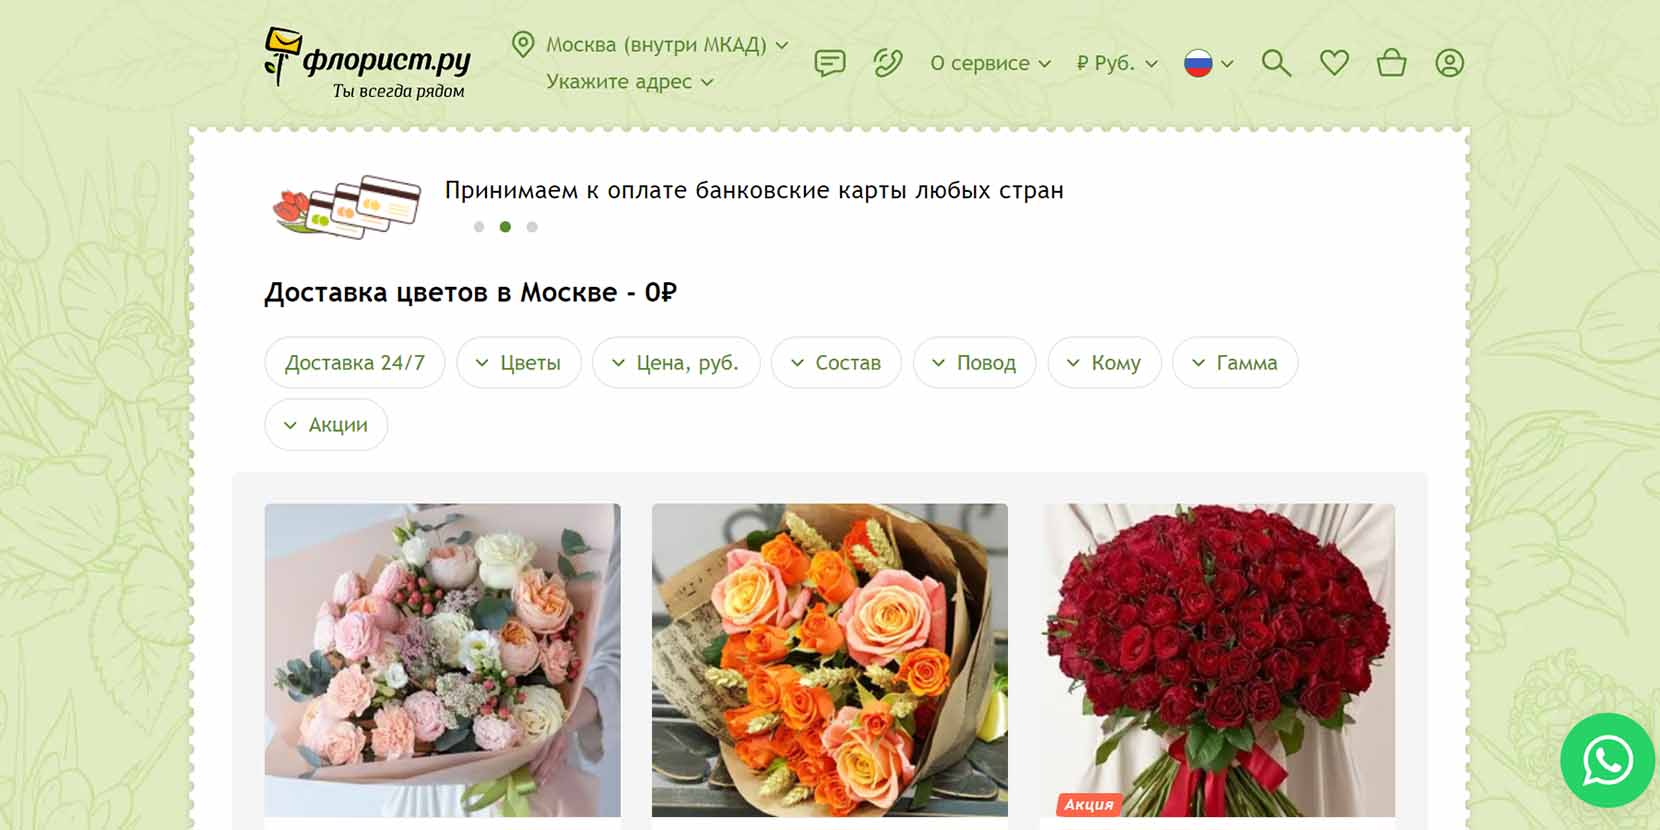This screenshot has width=1660, height=830.
Task: Click the Флорист.ру logo
Action: (x=367, y=63)
